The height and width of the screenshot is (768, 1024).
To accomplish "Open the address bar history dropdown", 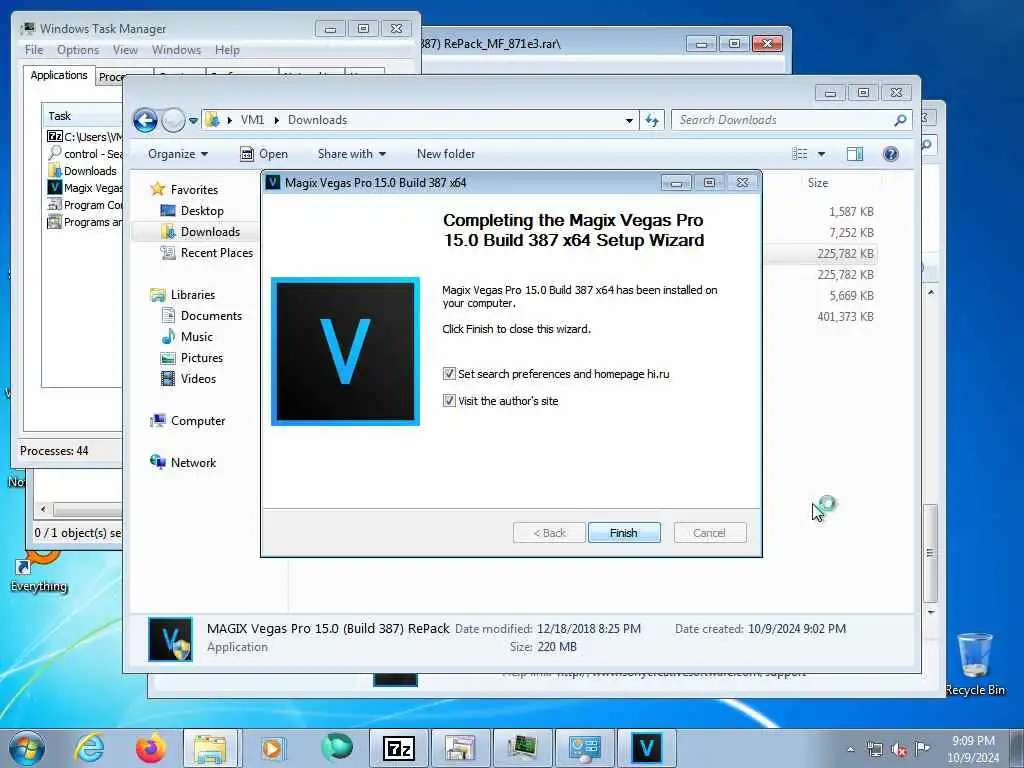I will pyautogui.click(x=629, y=120).
